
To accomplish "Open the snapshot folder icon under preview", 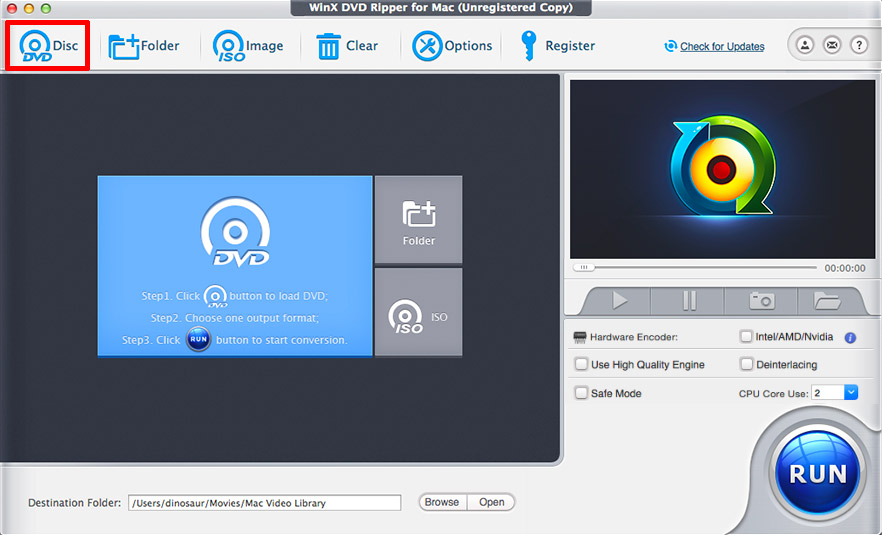I will coord(827,300).
